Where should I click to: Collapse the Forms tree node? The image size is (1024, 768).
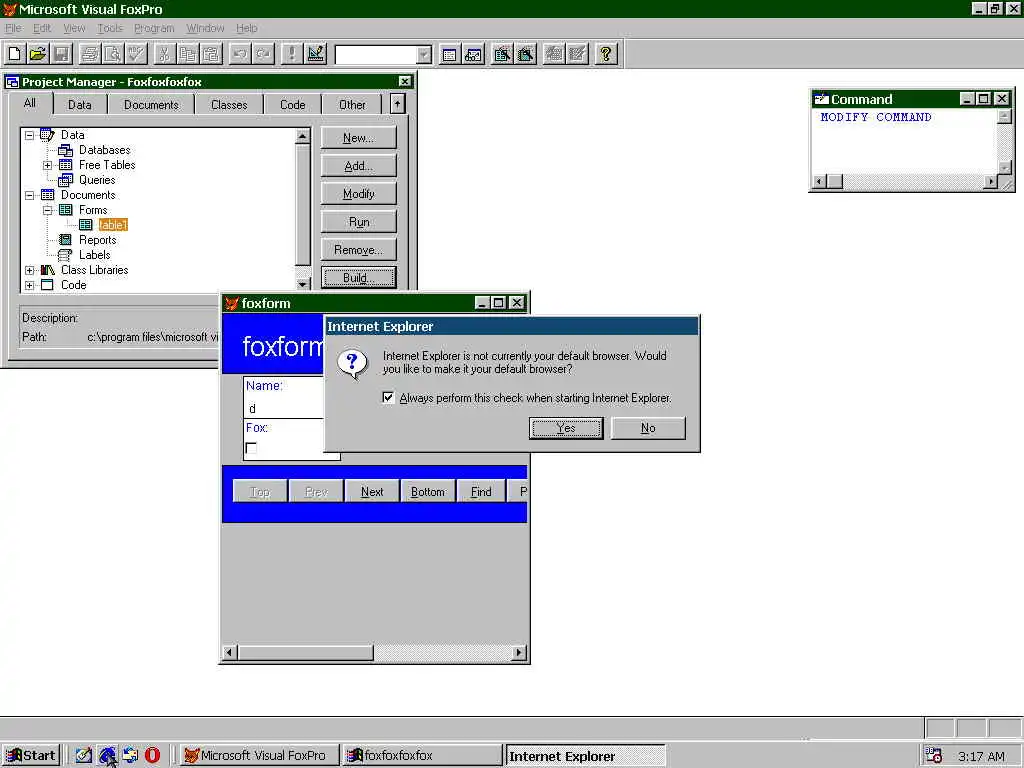point(47,210)
